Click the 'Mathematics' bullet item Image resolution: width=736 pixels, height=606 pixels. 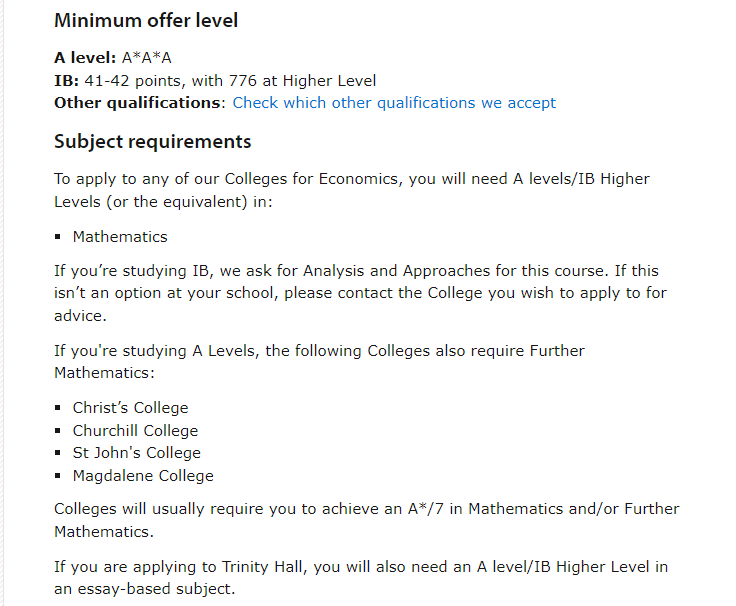(120, 237)
